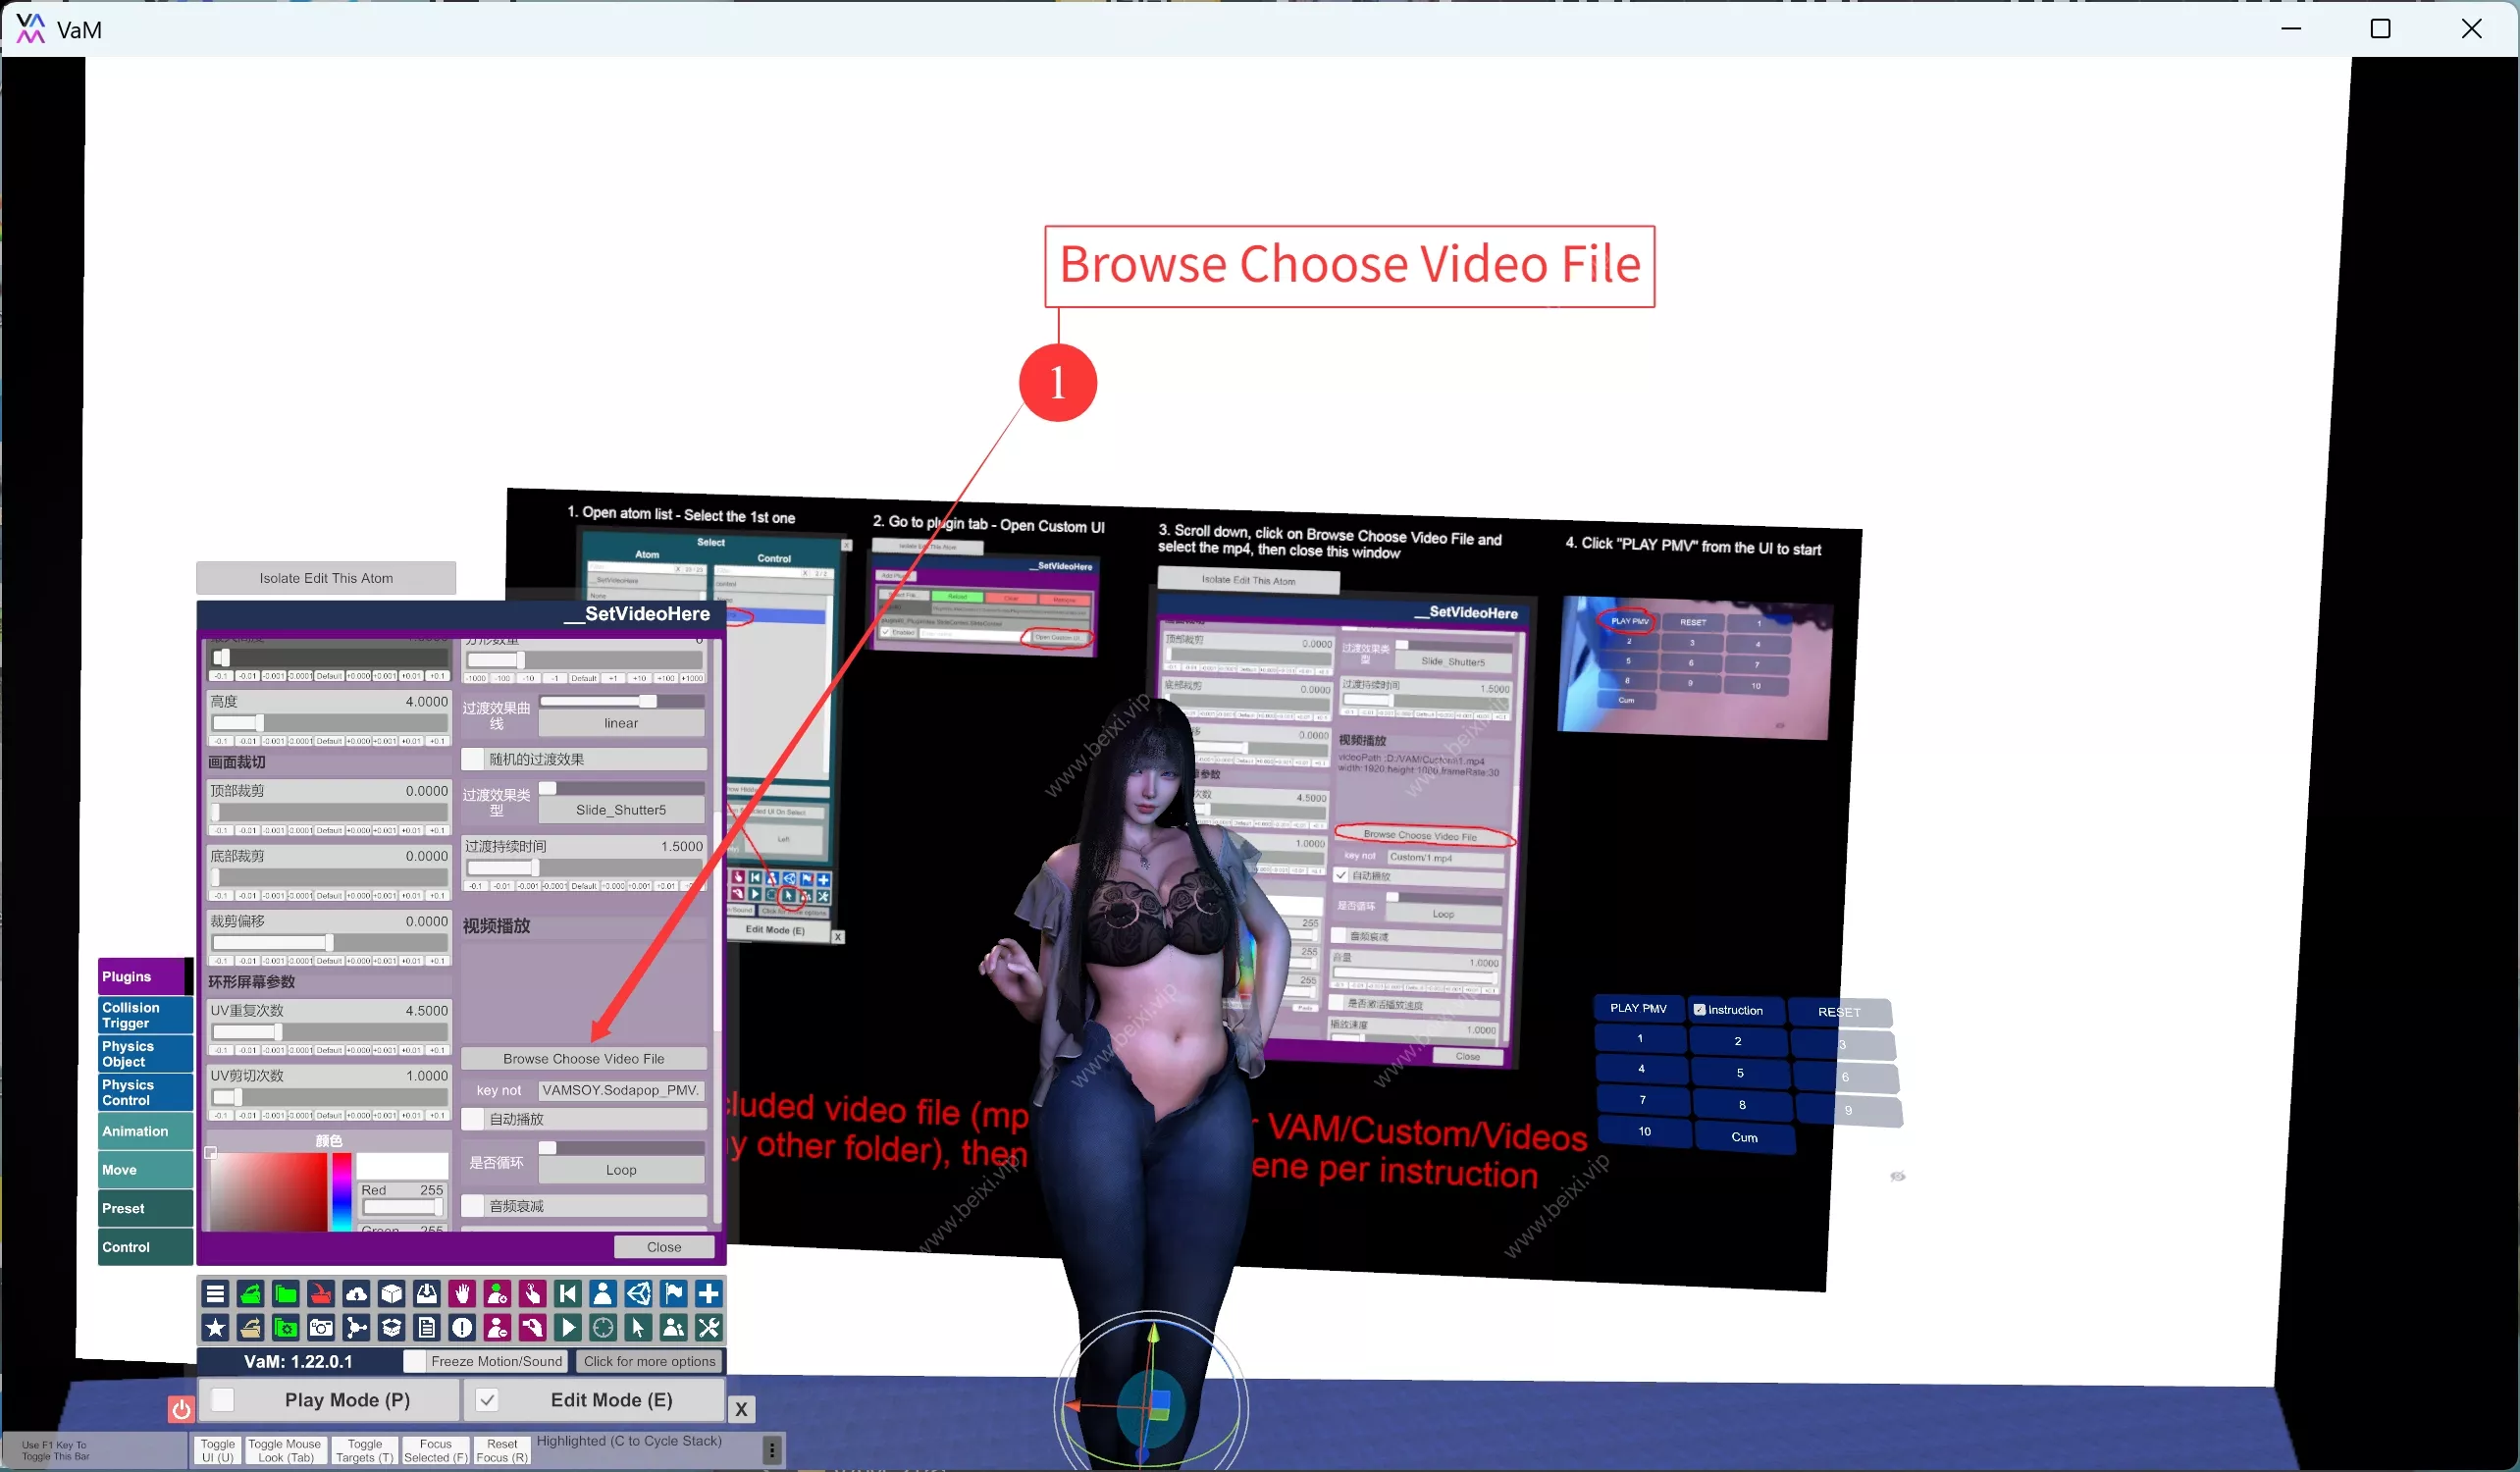2520x1472 pixels.
Task: Take screenshot with the camera icon
Action: point(321,1328)
